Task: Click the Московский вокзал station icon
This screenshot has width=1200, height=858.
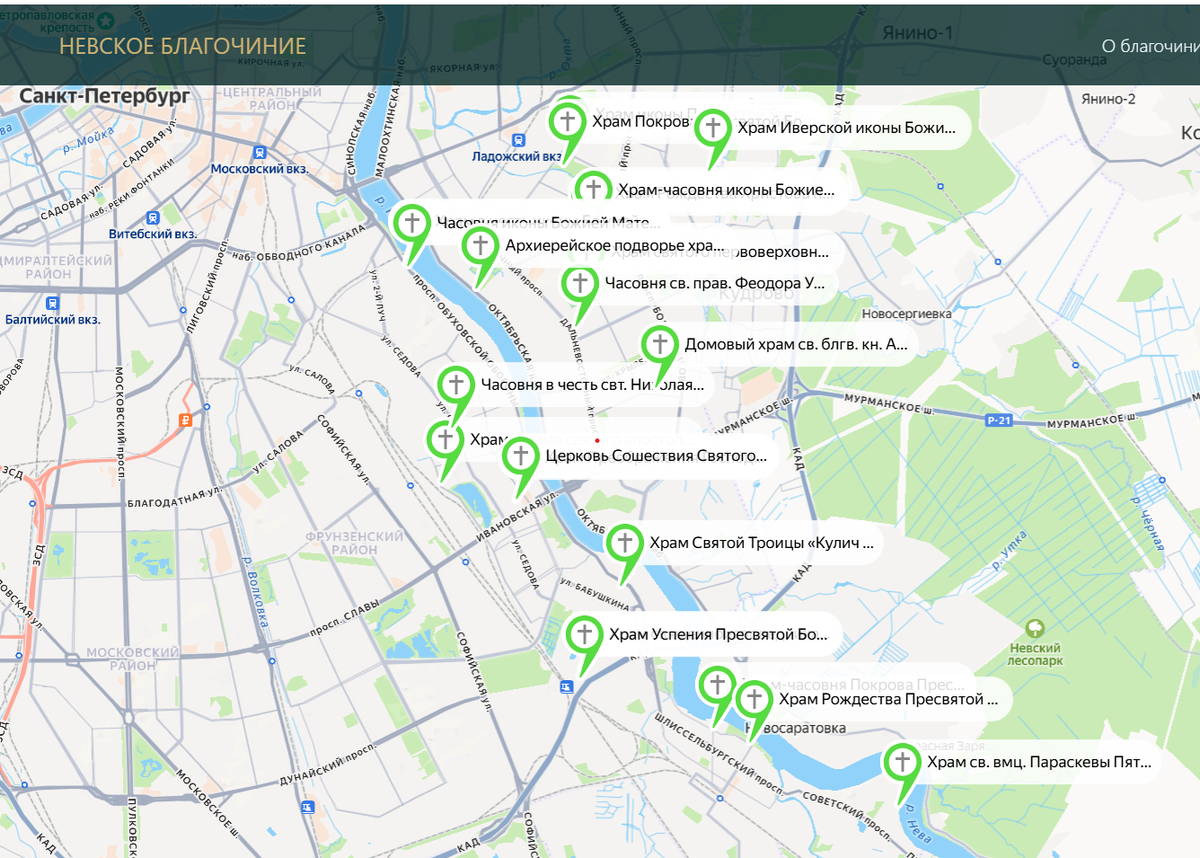Action: click(260, 153)
